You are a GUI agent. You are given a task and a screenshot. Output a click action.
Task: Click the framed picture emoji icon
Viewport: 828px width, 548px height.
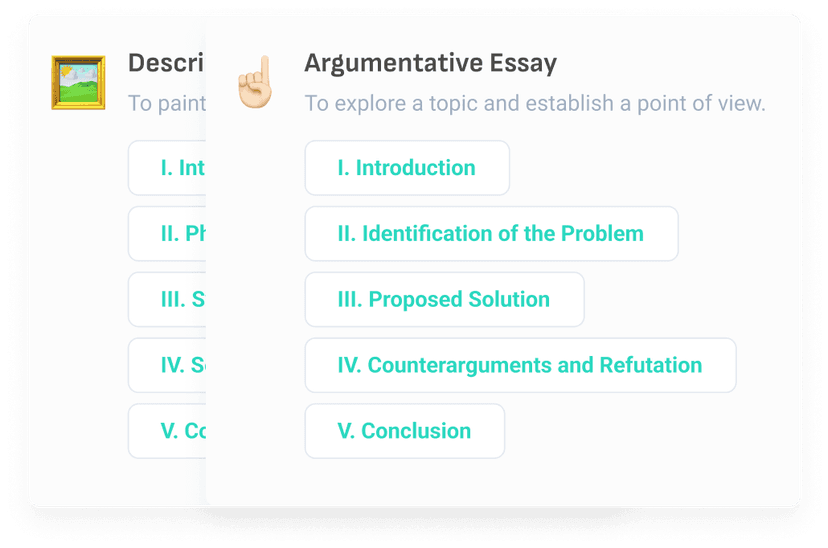[78, 82]
